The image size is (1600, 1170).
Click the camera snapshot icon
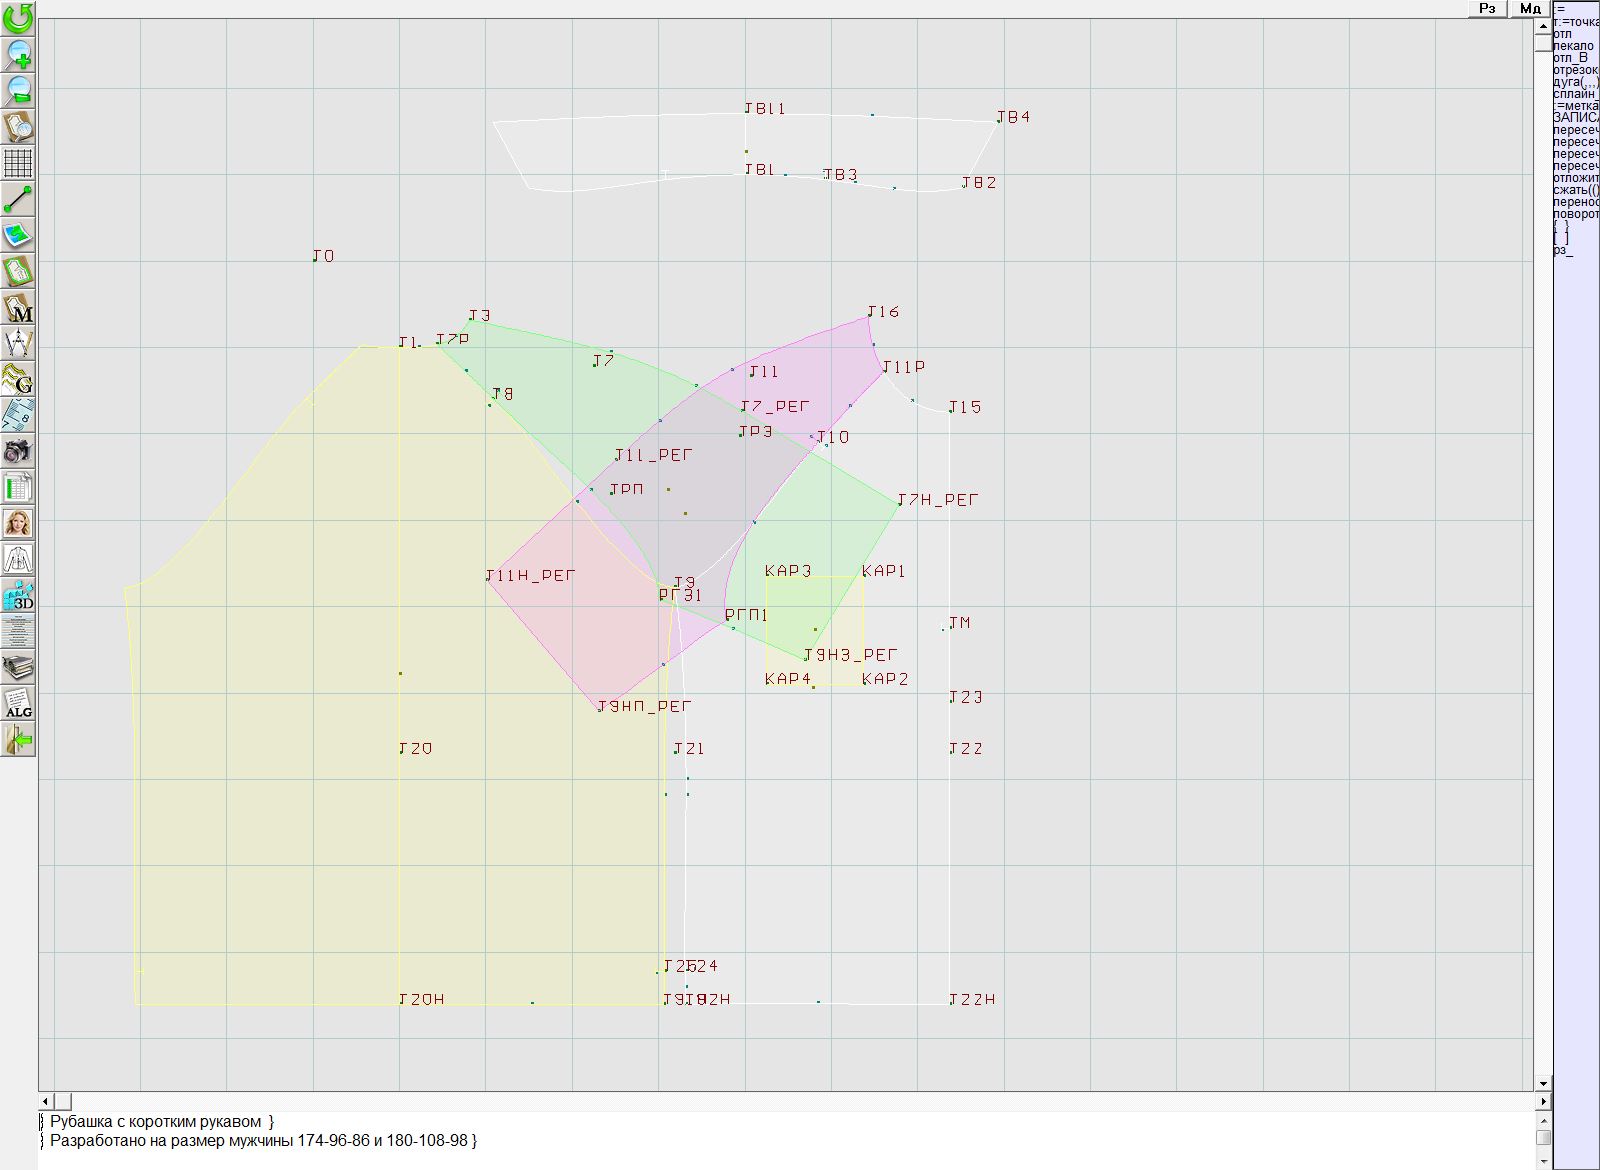click(x=18, y=451)
